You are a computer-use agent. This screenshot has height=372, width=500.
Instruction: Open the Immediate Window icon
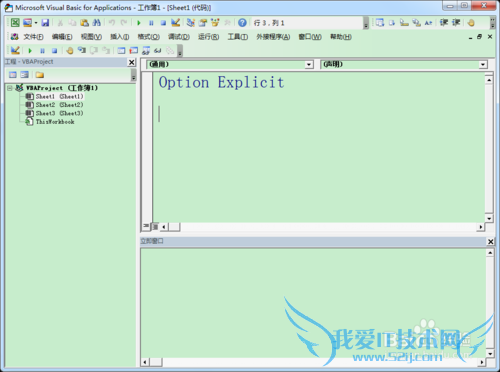pyautogui.click(x=133, y=51)
